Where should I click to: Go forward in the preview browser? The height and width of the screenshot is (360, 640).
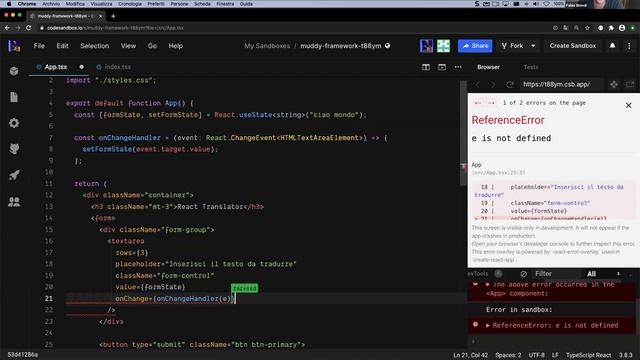click(x=493, y=84)
